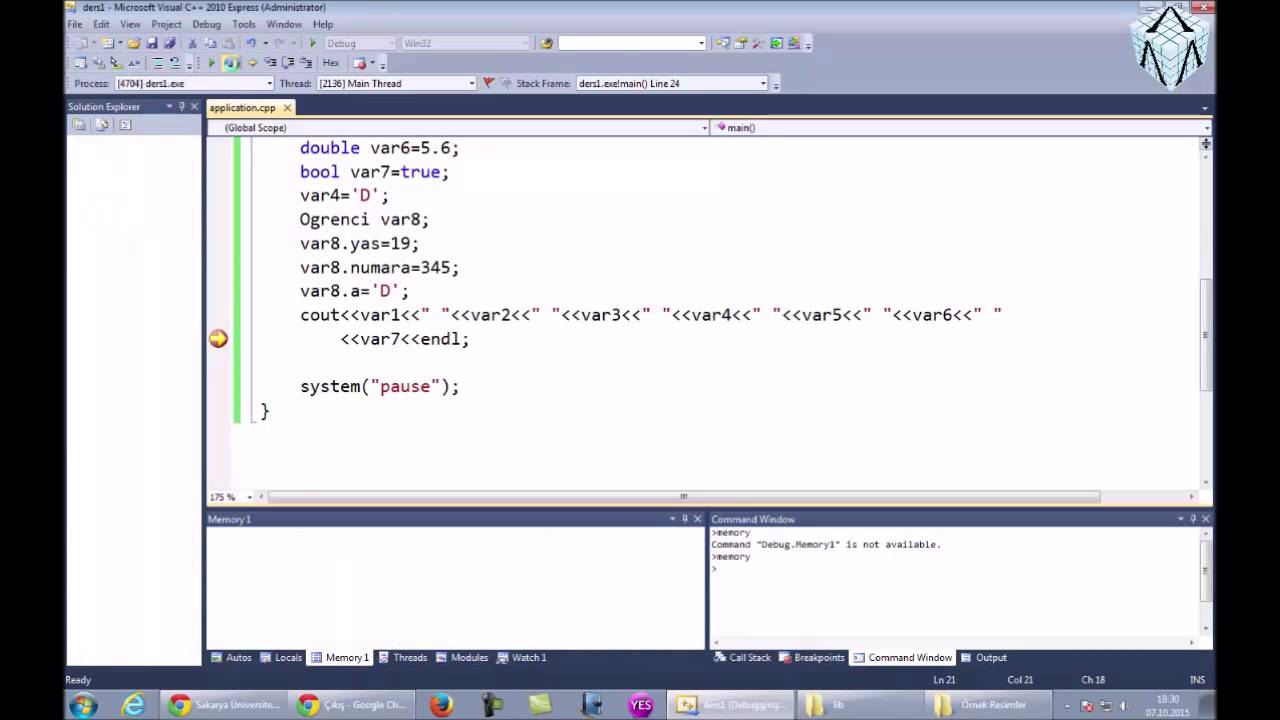1280x720 pixels.
Task: Click the second Solution Explorer toolbar icon
Action: click(x=102, y=125)
